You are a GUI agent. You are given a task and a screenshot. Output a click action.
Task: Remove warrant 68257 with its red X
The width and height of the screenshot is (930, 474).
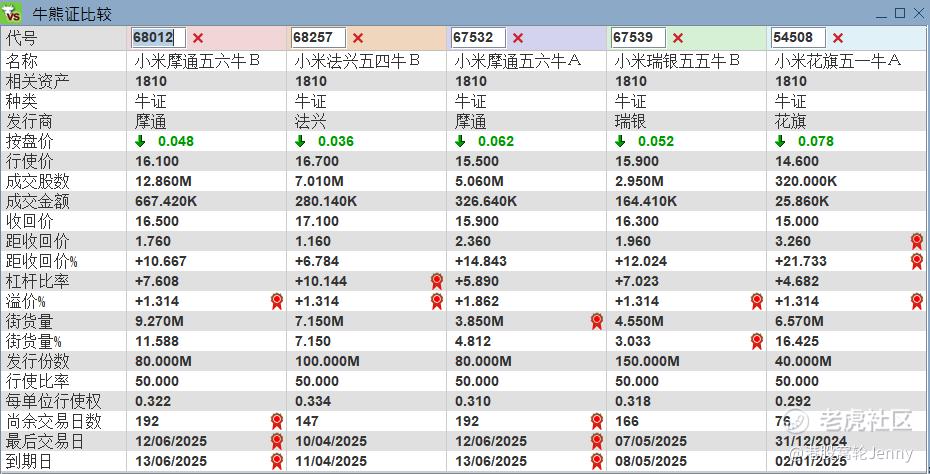click(x=358, y=39)
